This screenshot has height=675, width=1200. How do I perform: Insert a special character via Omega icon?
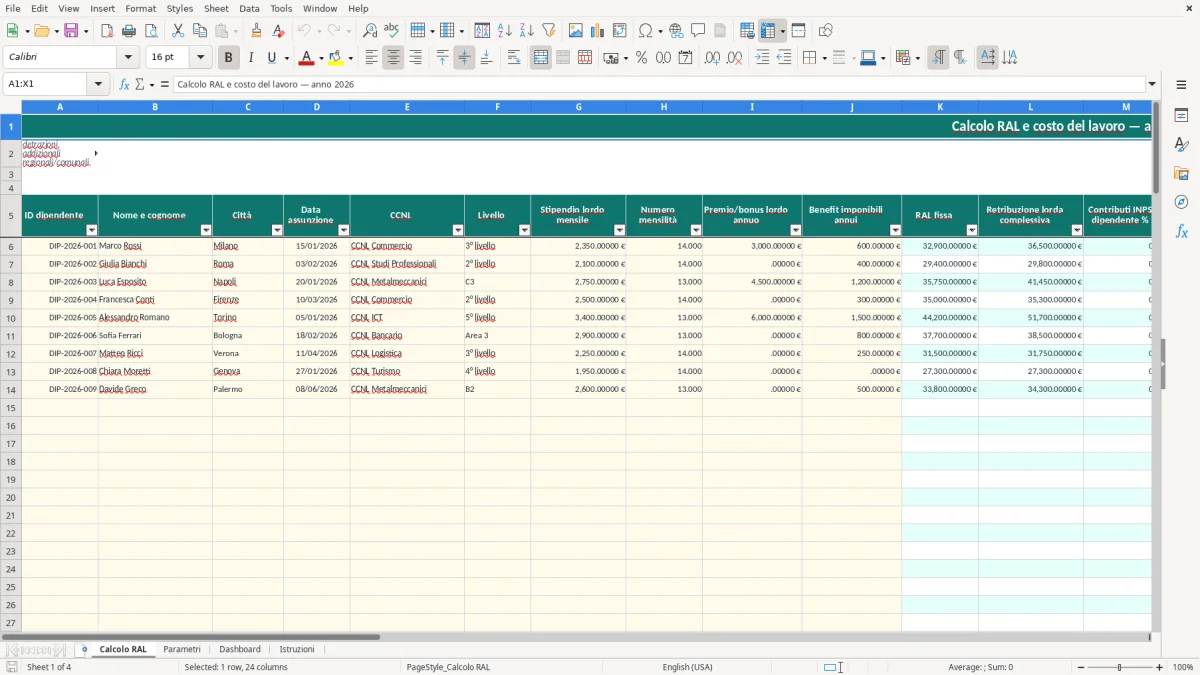coord(645,31)
